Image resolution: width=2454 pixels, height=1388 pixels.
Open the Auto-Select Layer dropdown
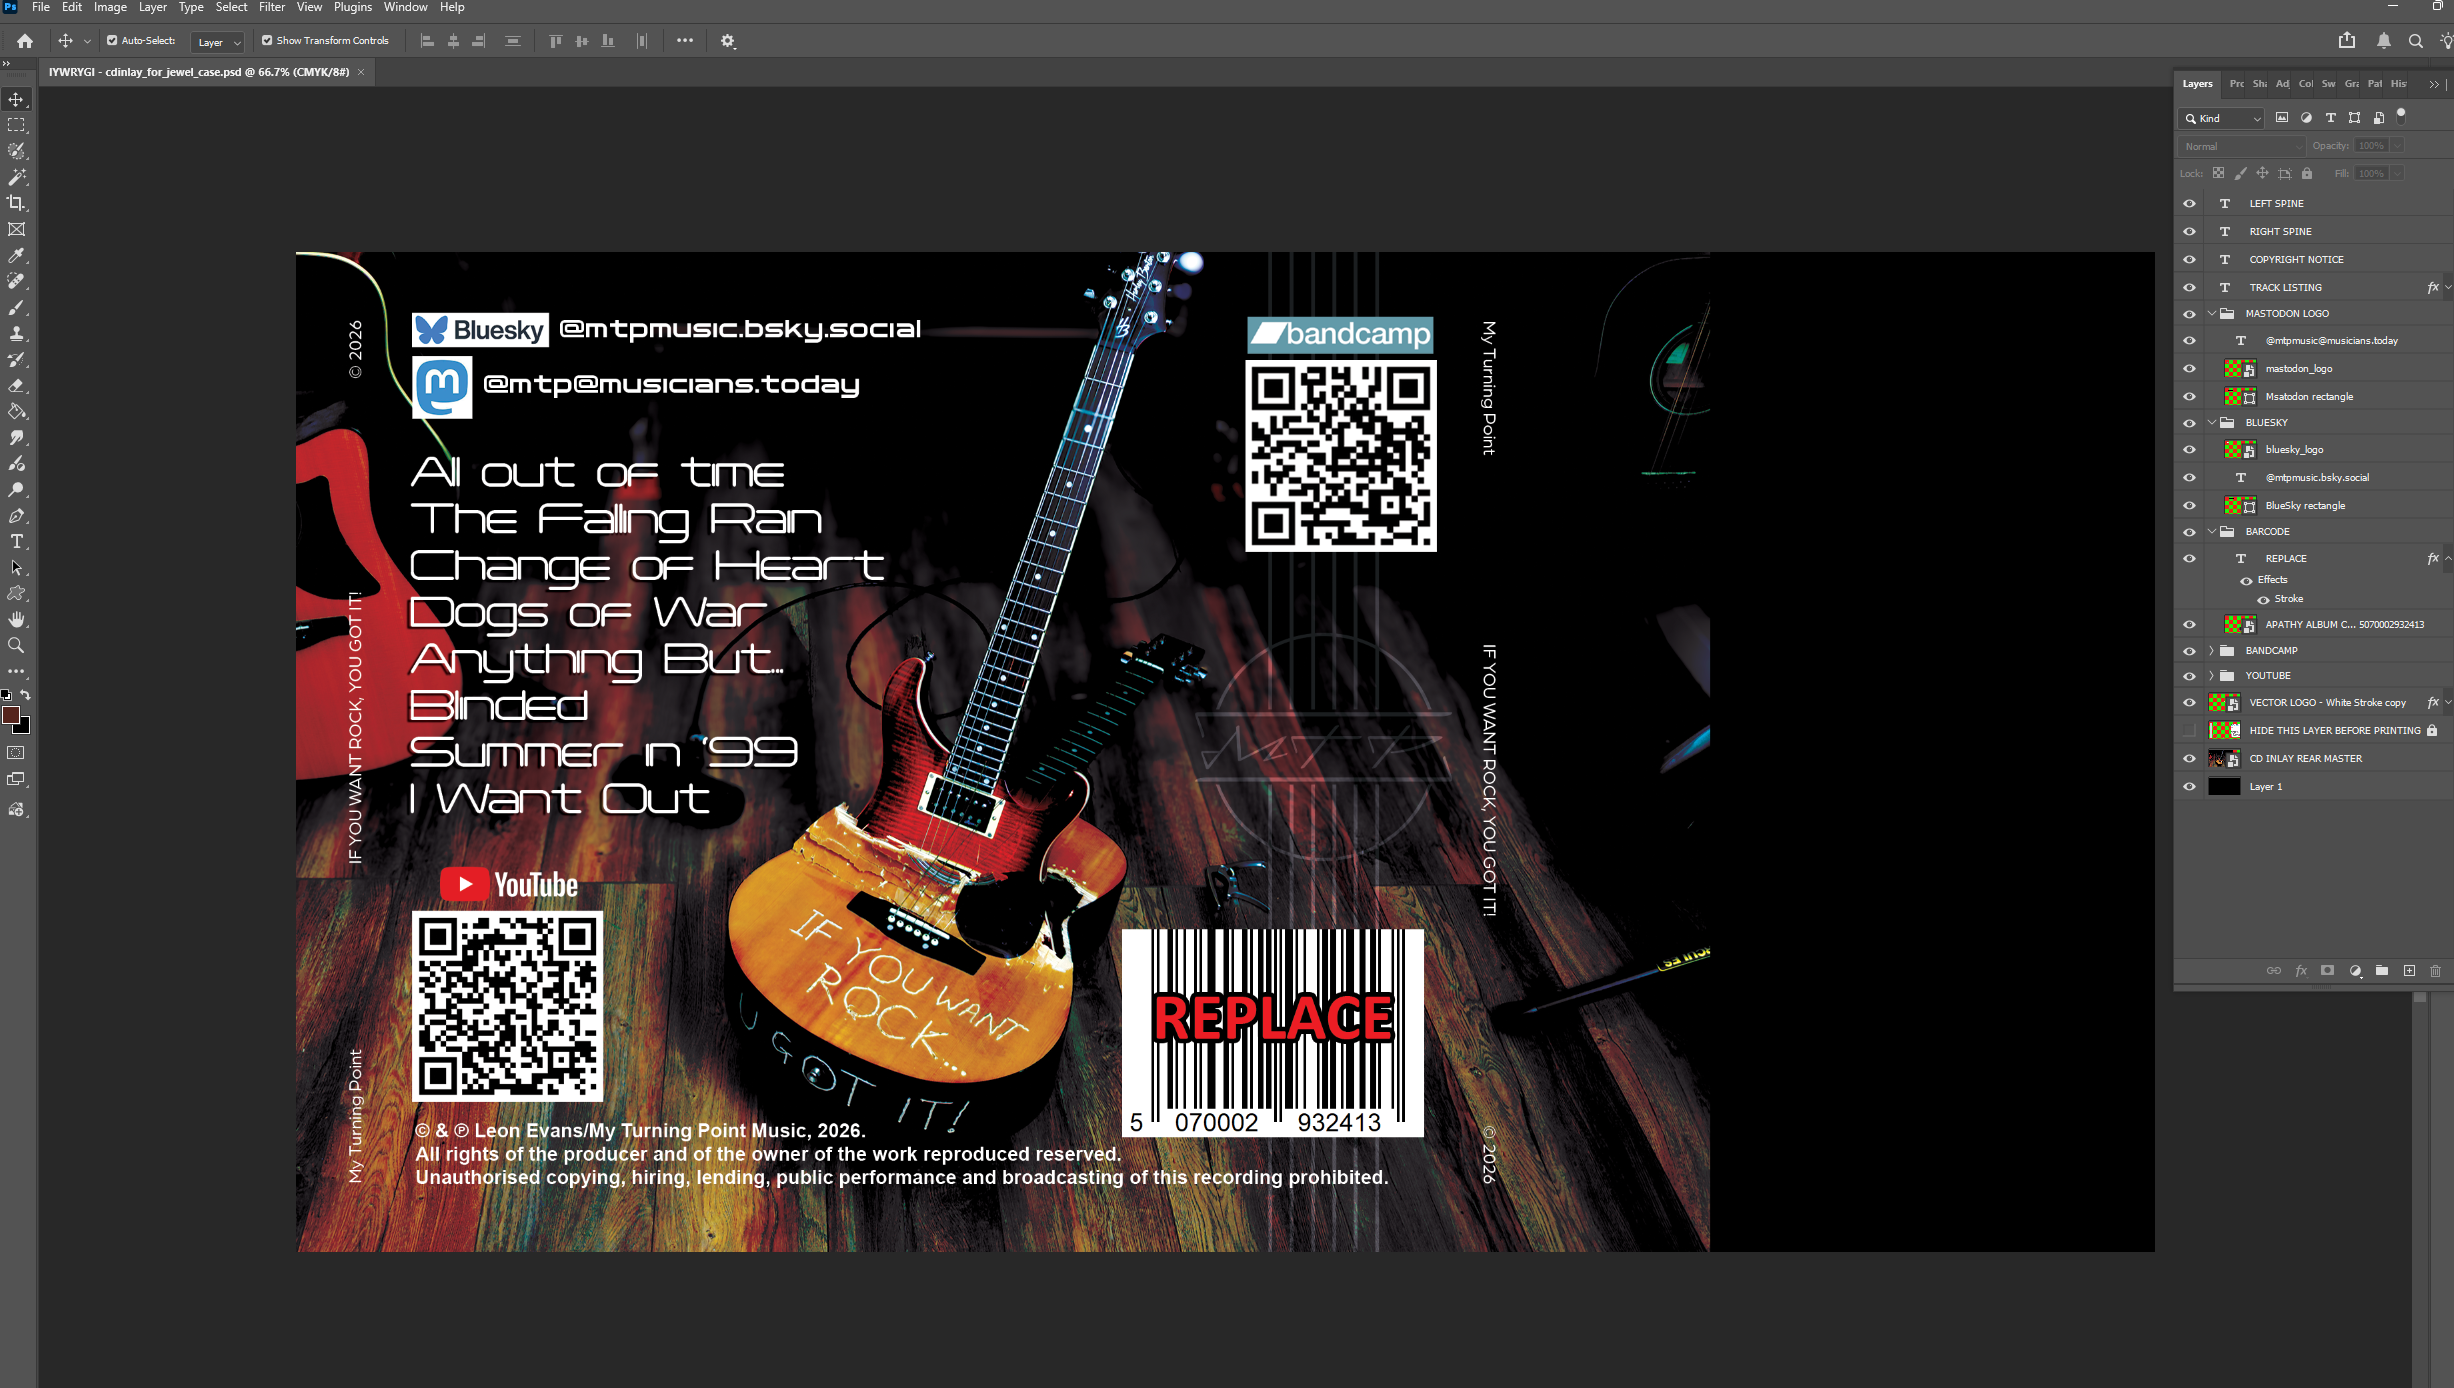click(218, 42)
